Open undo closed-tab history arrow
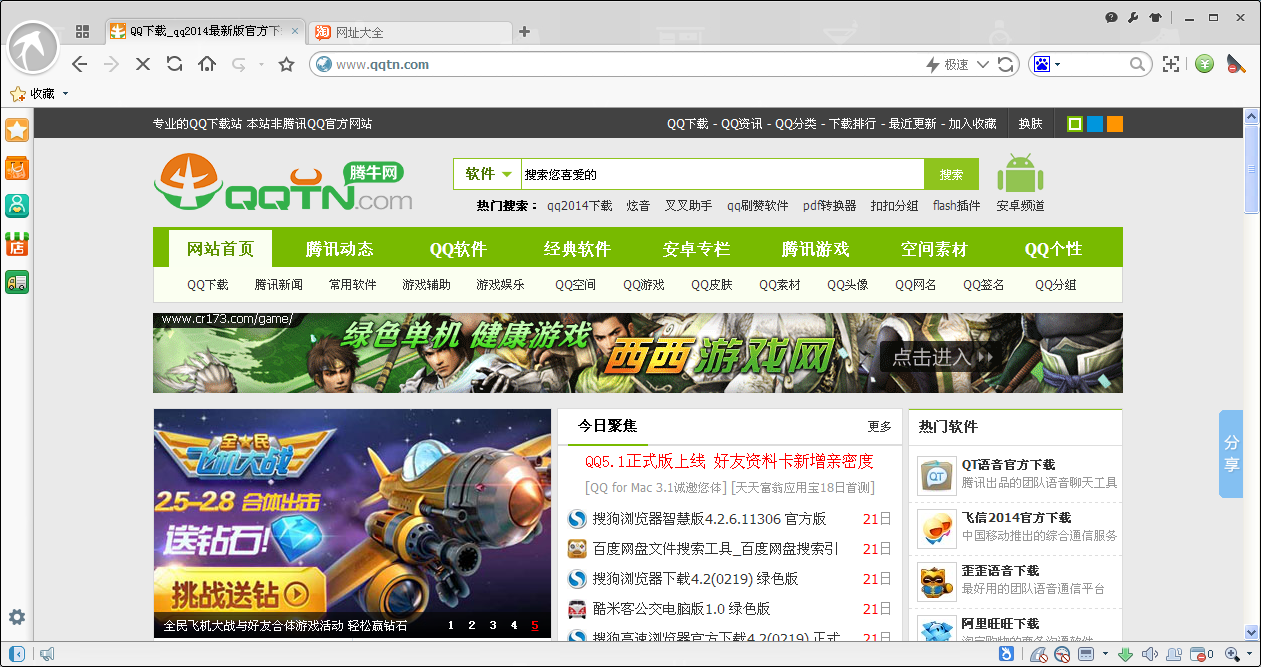This screenshot has width=1261, height=667. (x=261, y=64)
